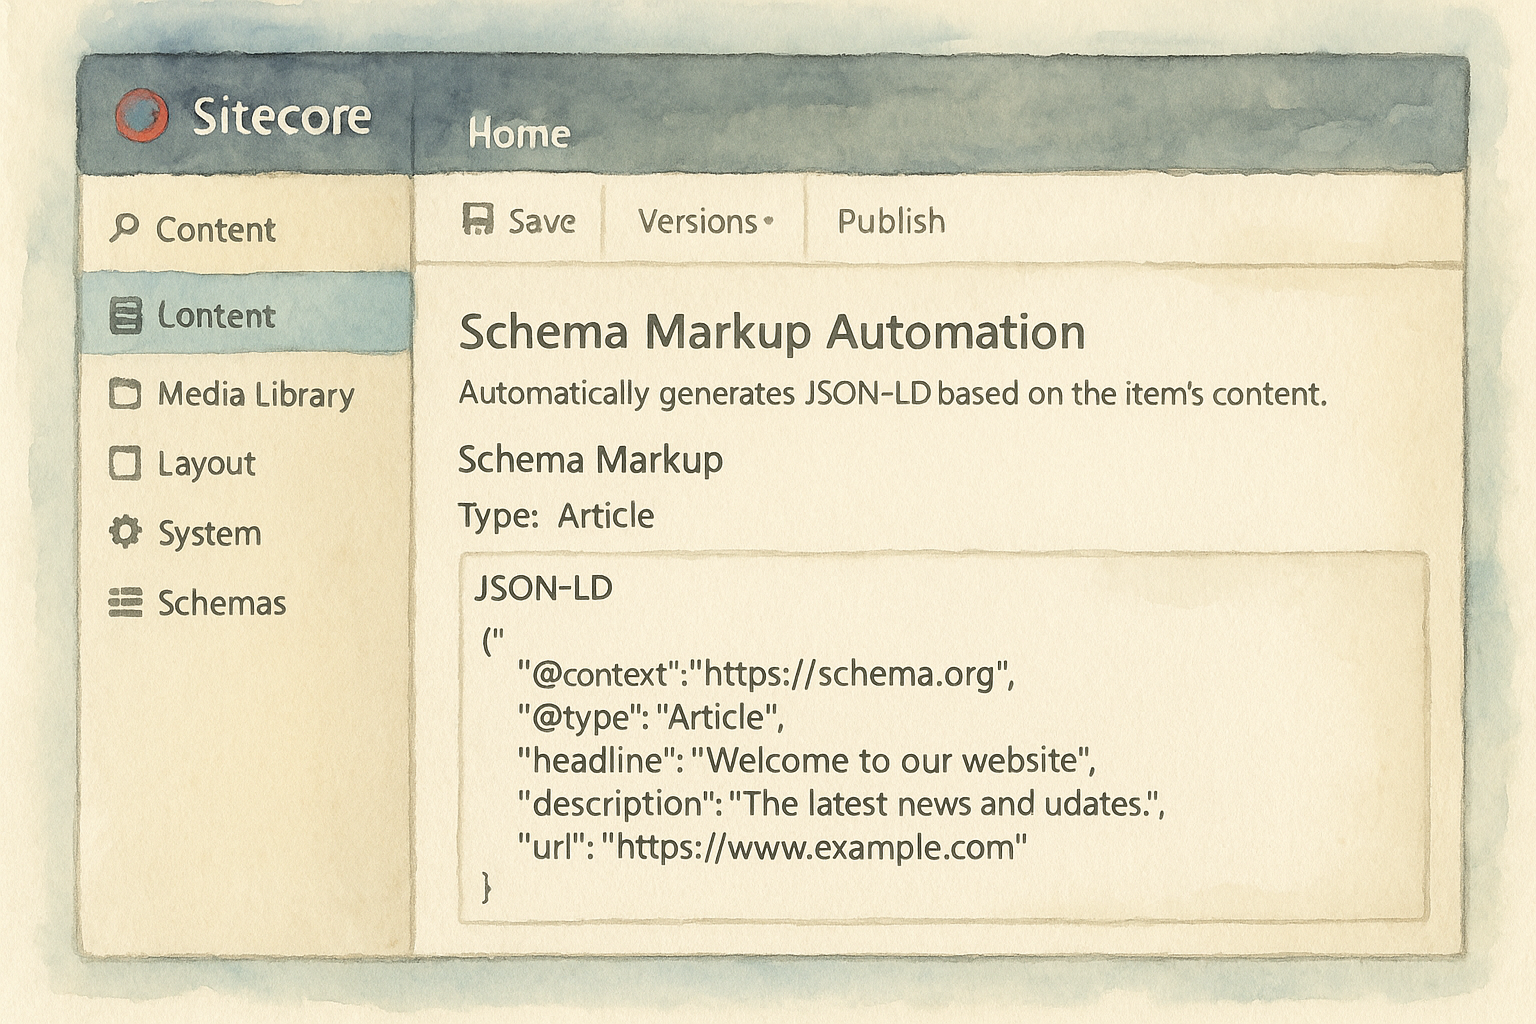
Task: Expand the Versions dropdown arrow
Action: point(768,221)
